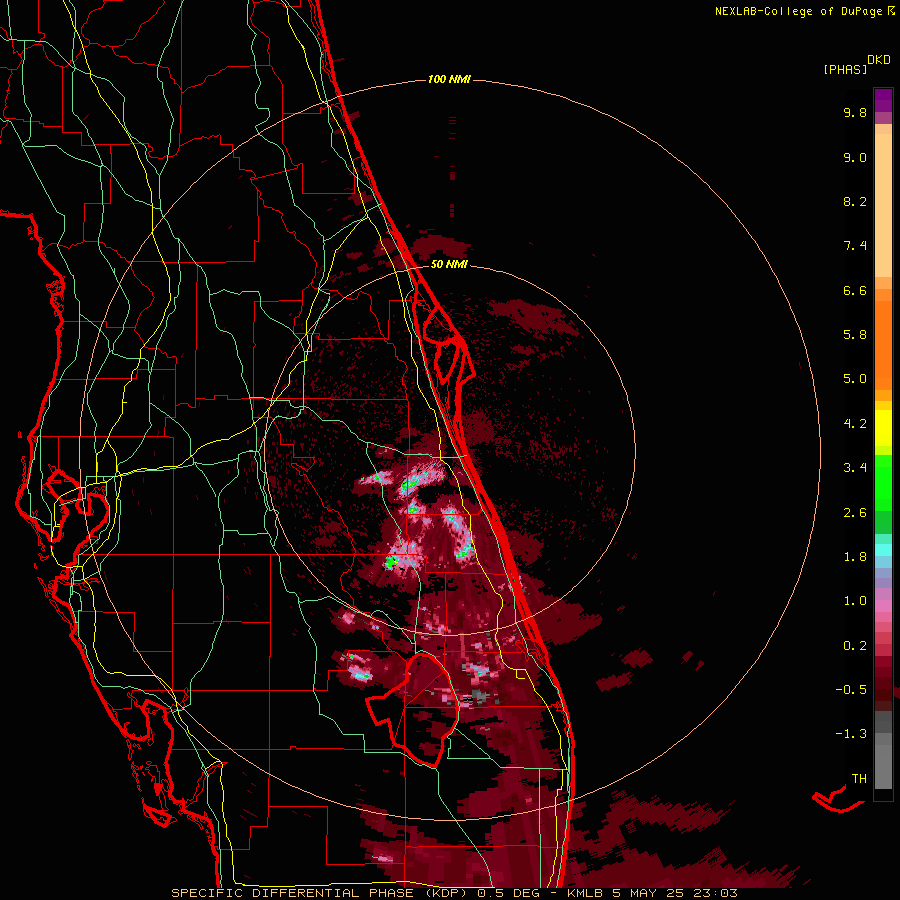Screen dimensions: 900x900
Task: Pick the purple top band of the color bar
Action: pyautogui.click(x=883, y=100)
